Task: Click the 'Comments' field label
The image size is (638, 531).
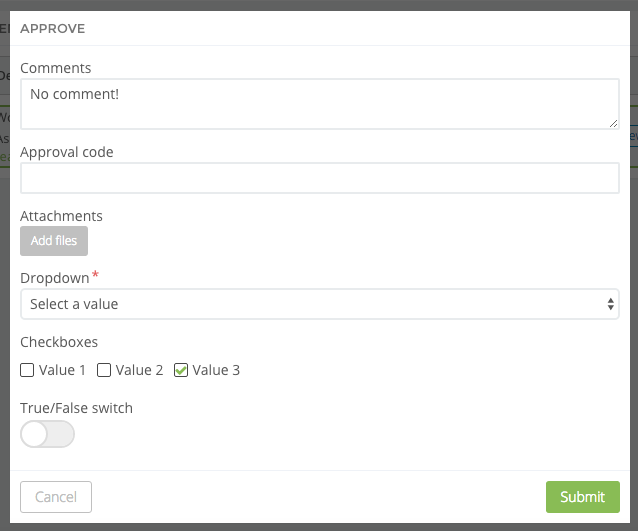Action: point(56,68)
